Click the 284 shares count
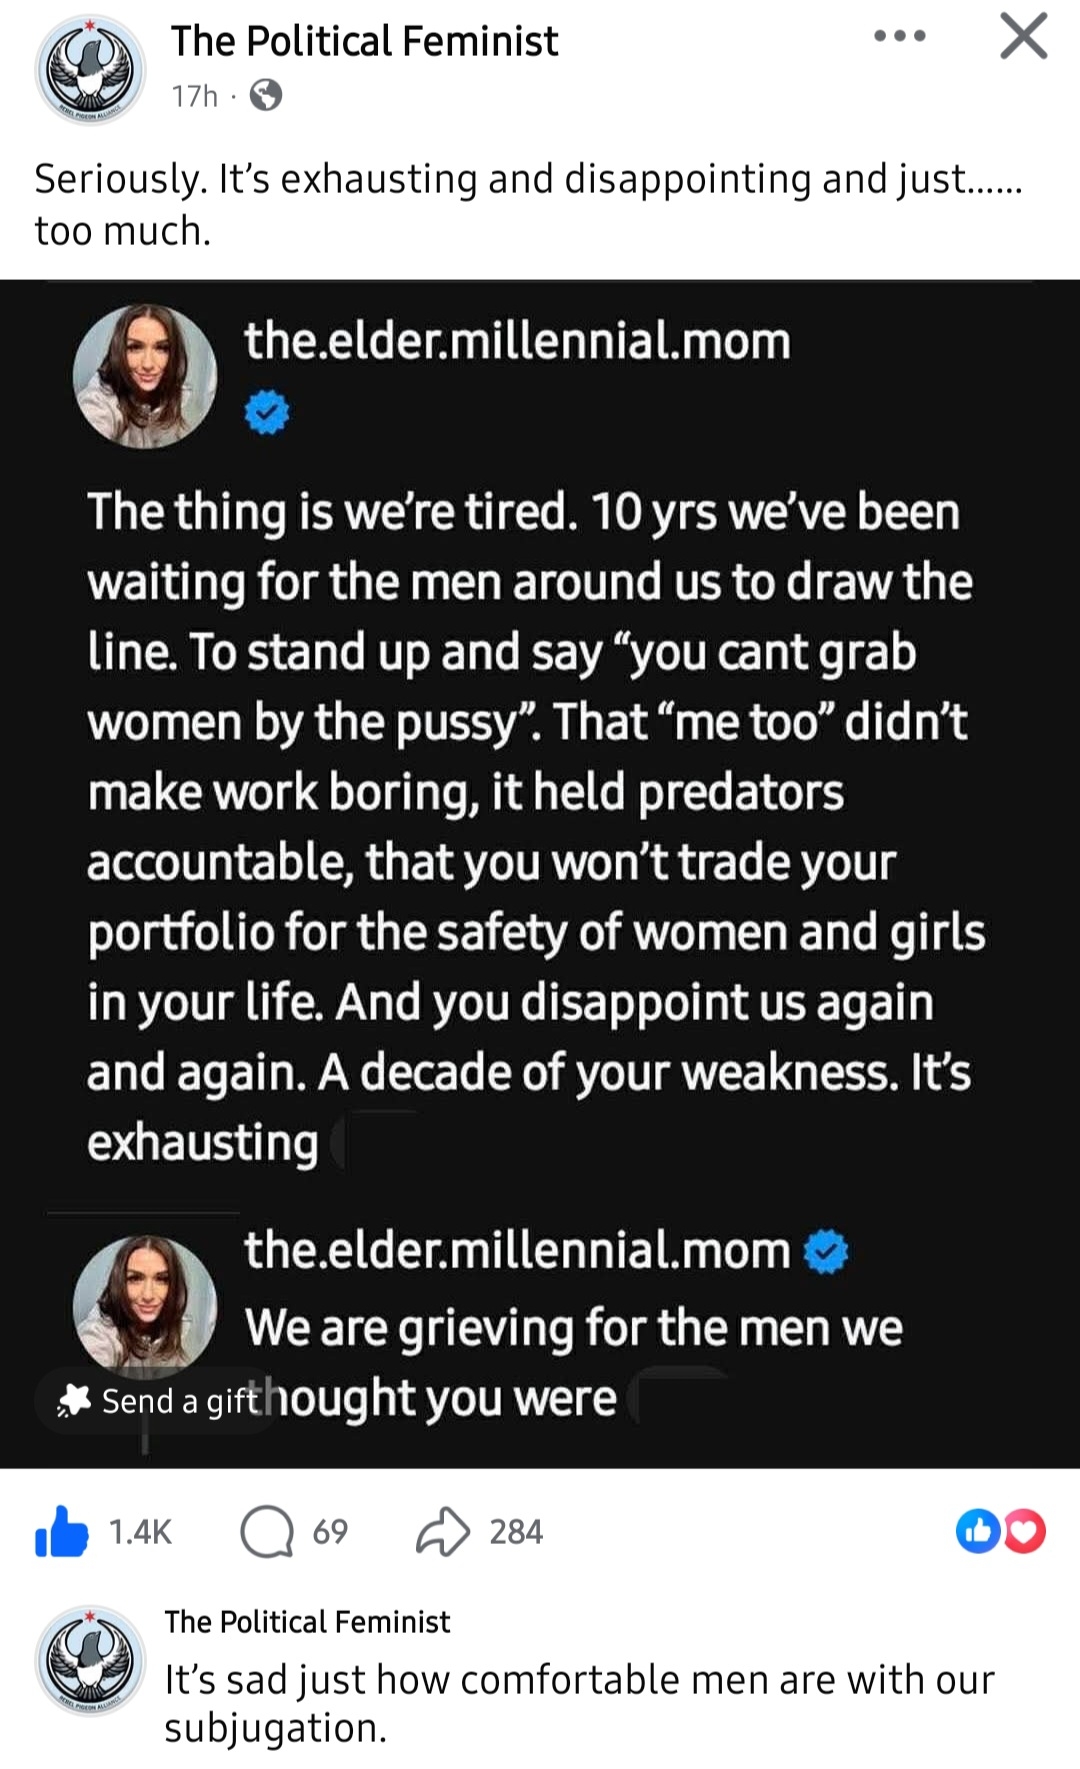This screenshot has width=1080, height=1769. (516, 1532)
